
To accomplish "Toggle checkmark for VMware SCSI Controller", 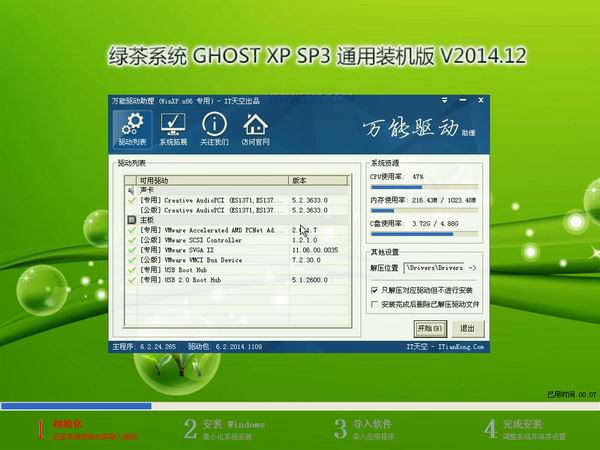I will coord(131,240).
